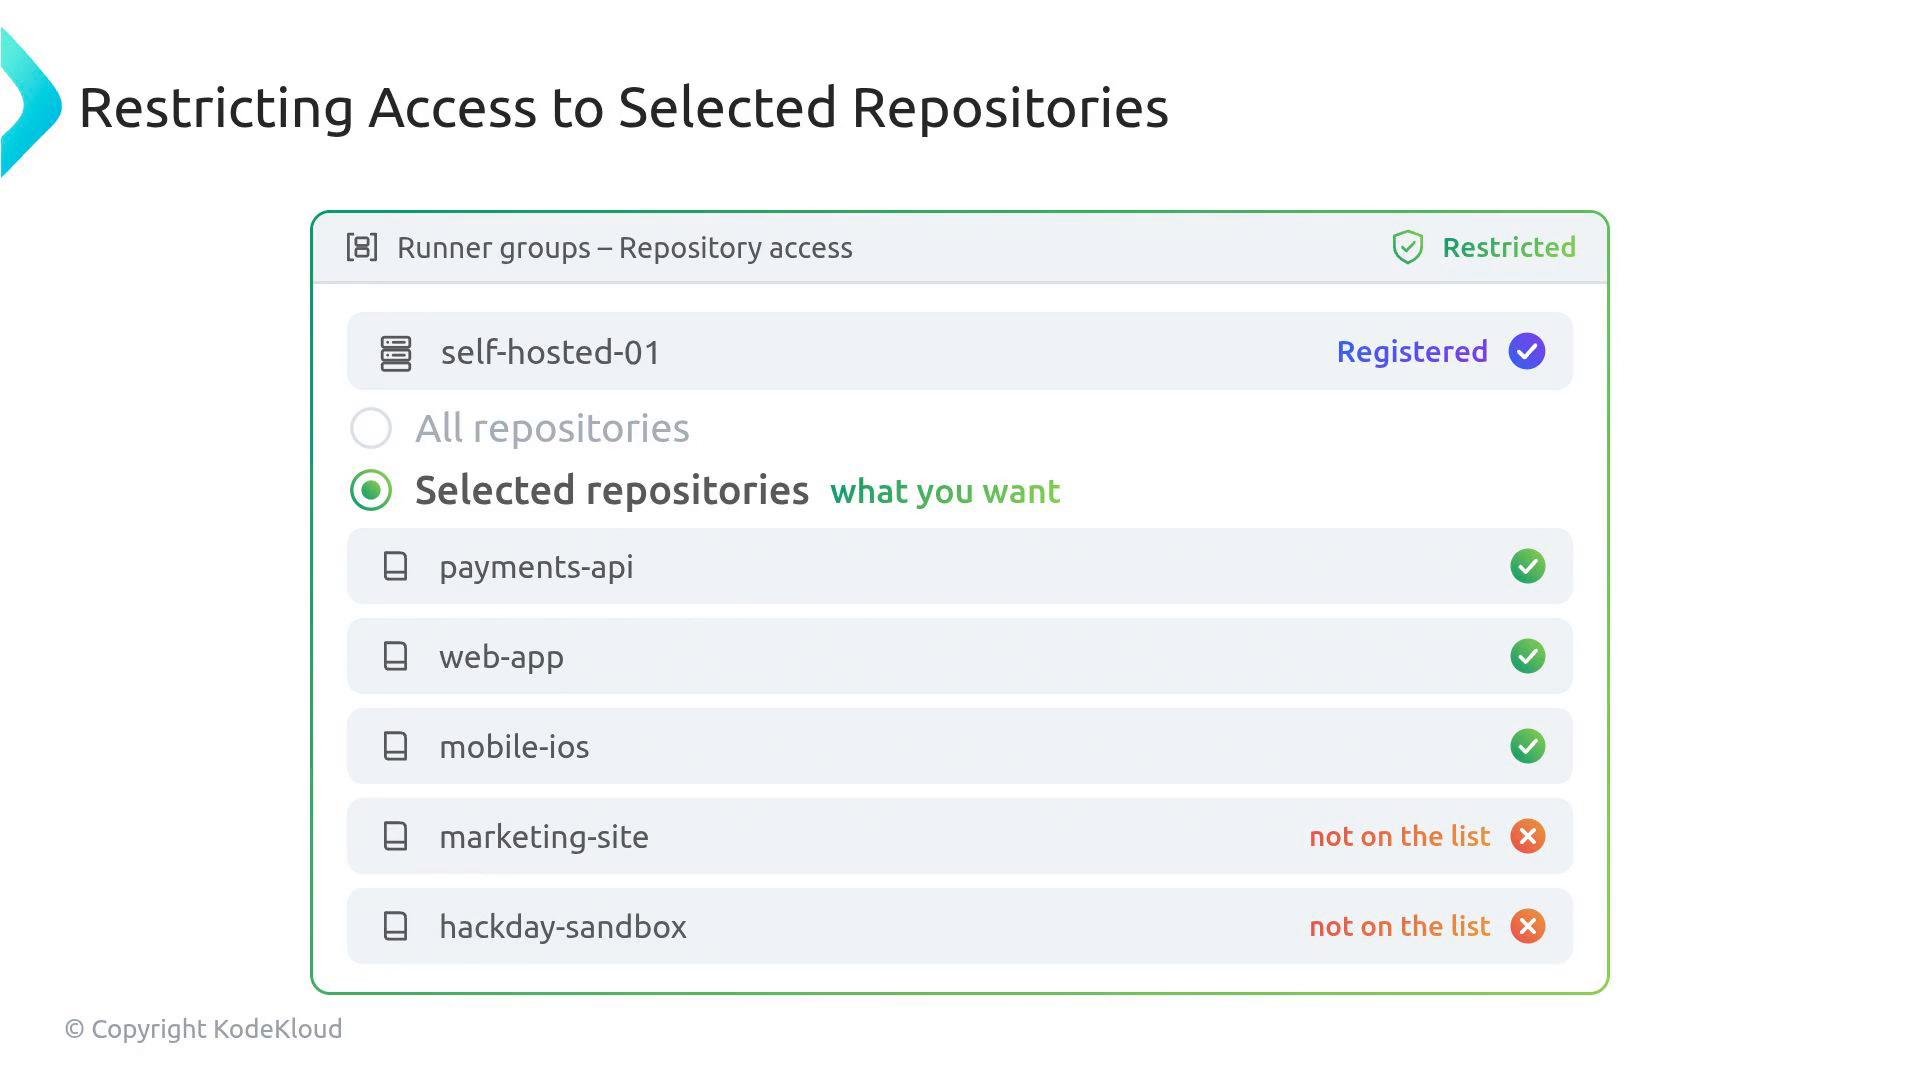
Task: Click the KodeKloud arrow logo
Action: pyautogui.click(x=30, y=103)
